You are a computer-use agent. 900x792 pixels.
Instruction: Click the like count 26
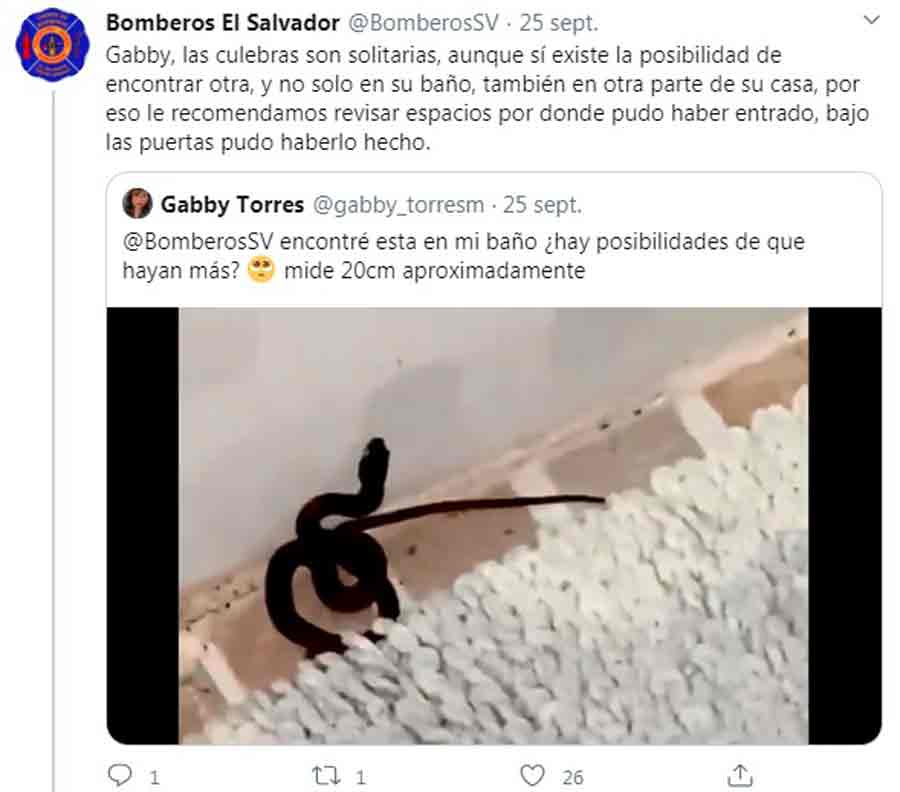572,777
